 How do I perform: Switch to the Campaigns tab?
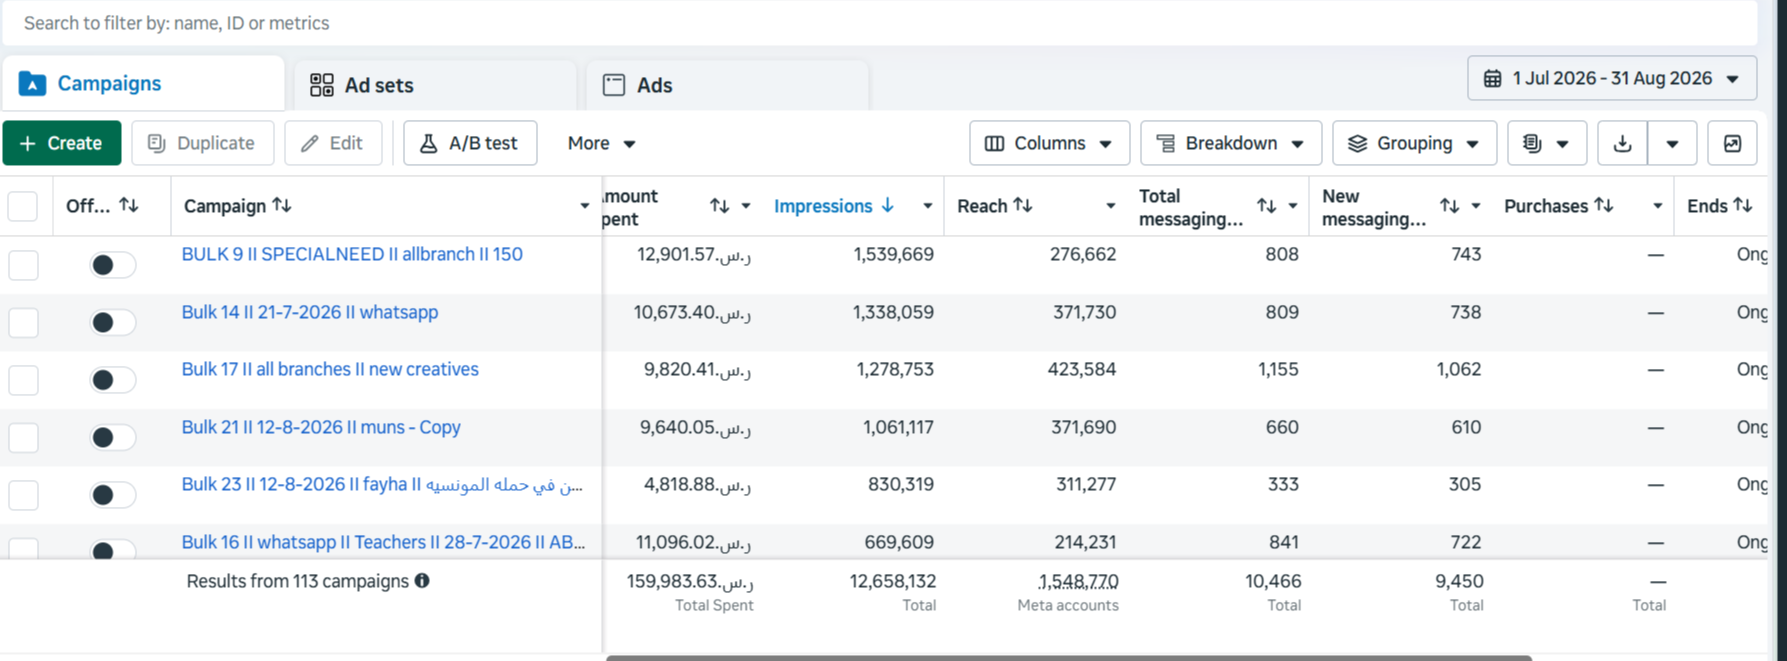click(x=143, y=84)
